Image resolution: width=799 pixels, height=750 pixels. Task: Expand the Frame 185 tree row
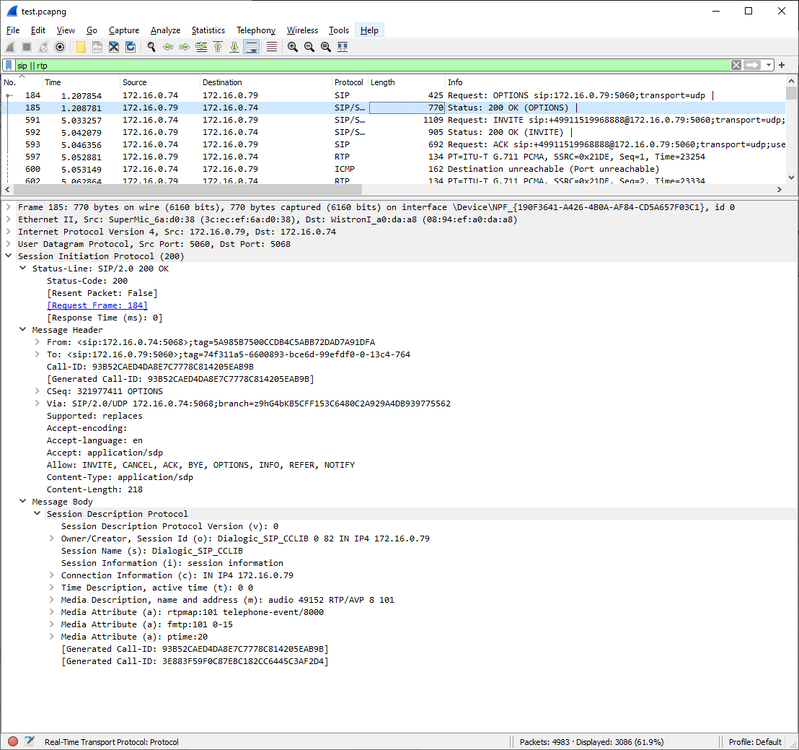[8, 207]
